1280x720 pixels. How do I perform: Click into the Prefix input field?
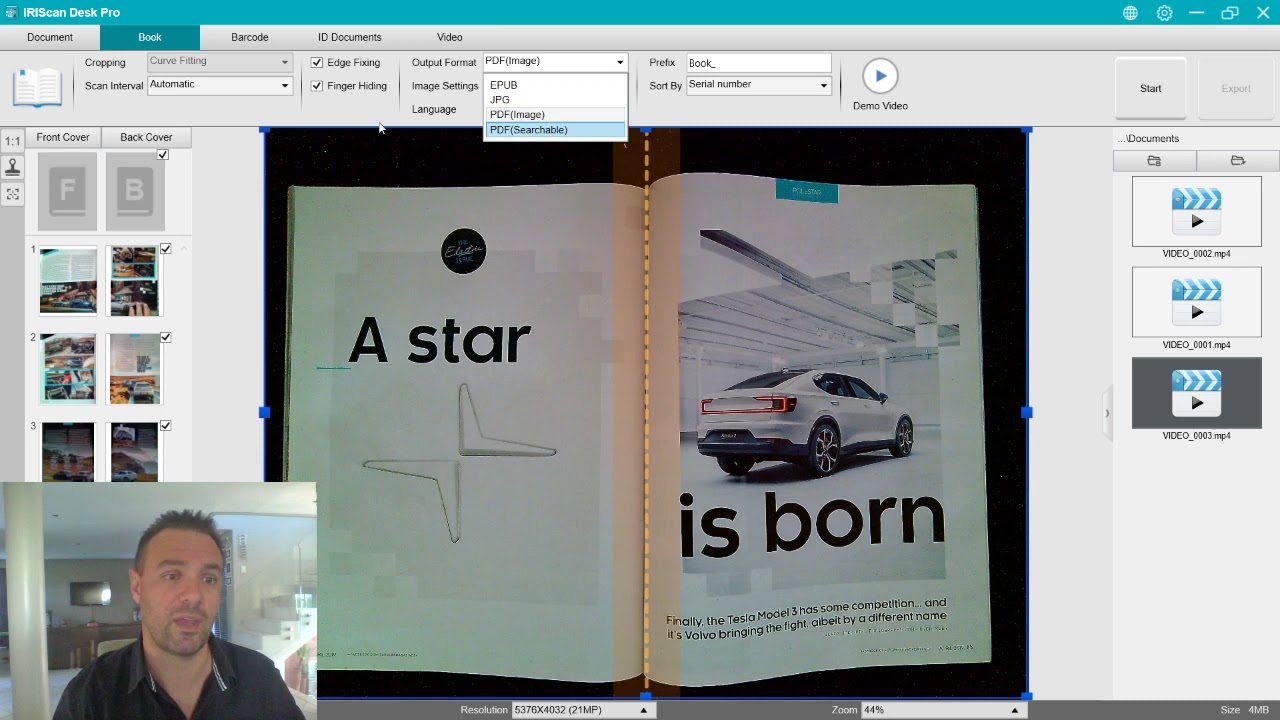[x=758, y=62]
